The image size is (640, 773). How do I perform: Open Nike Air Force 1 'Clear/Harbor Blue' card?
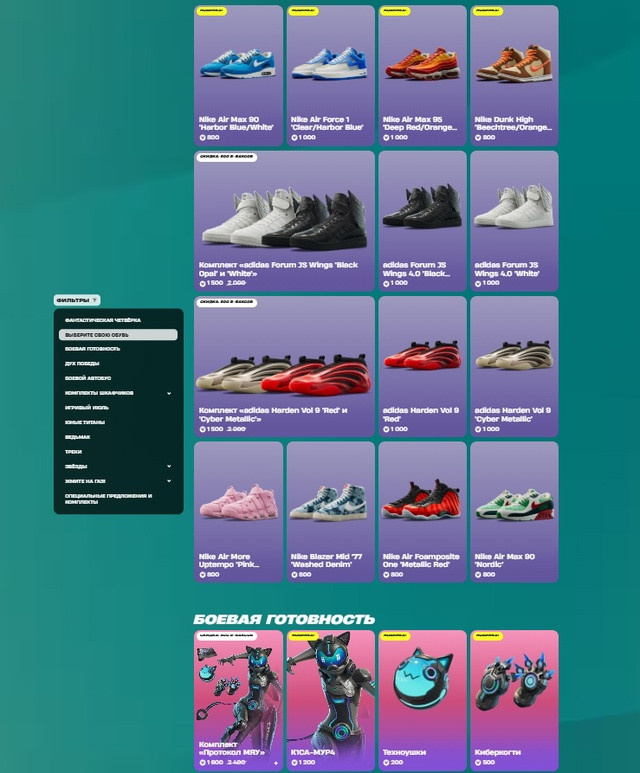pyautogui.click(x=330, y=75)
